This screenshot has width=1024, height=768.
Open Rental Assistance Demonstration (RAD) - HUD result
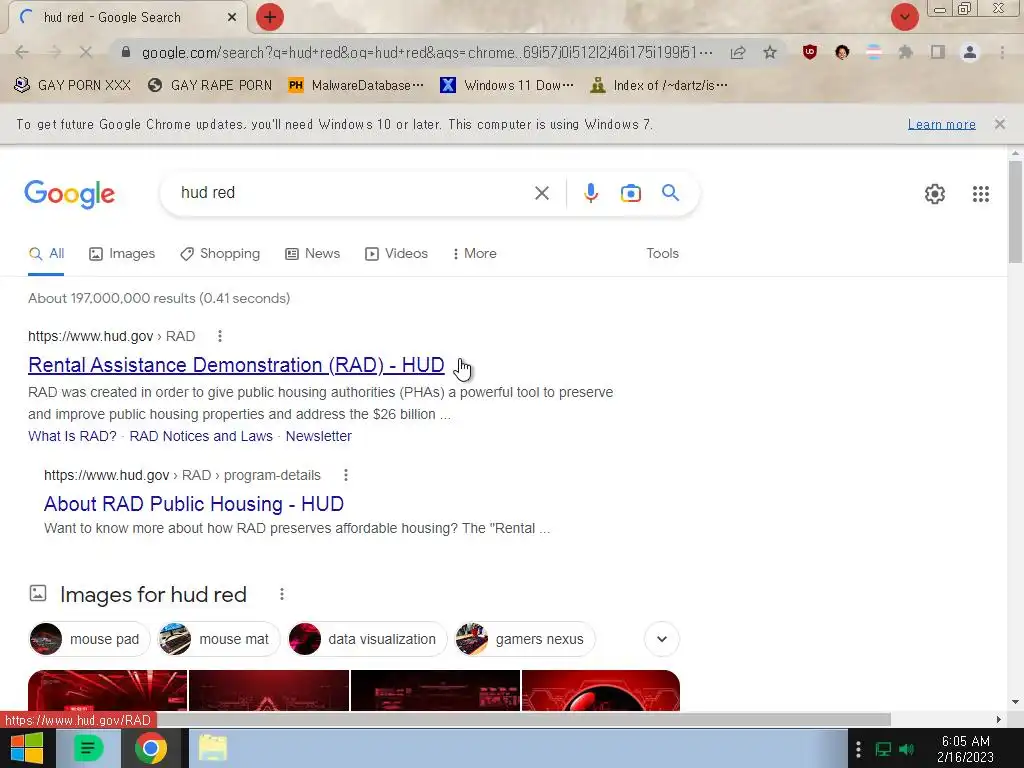click(x=236, y=365)
